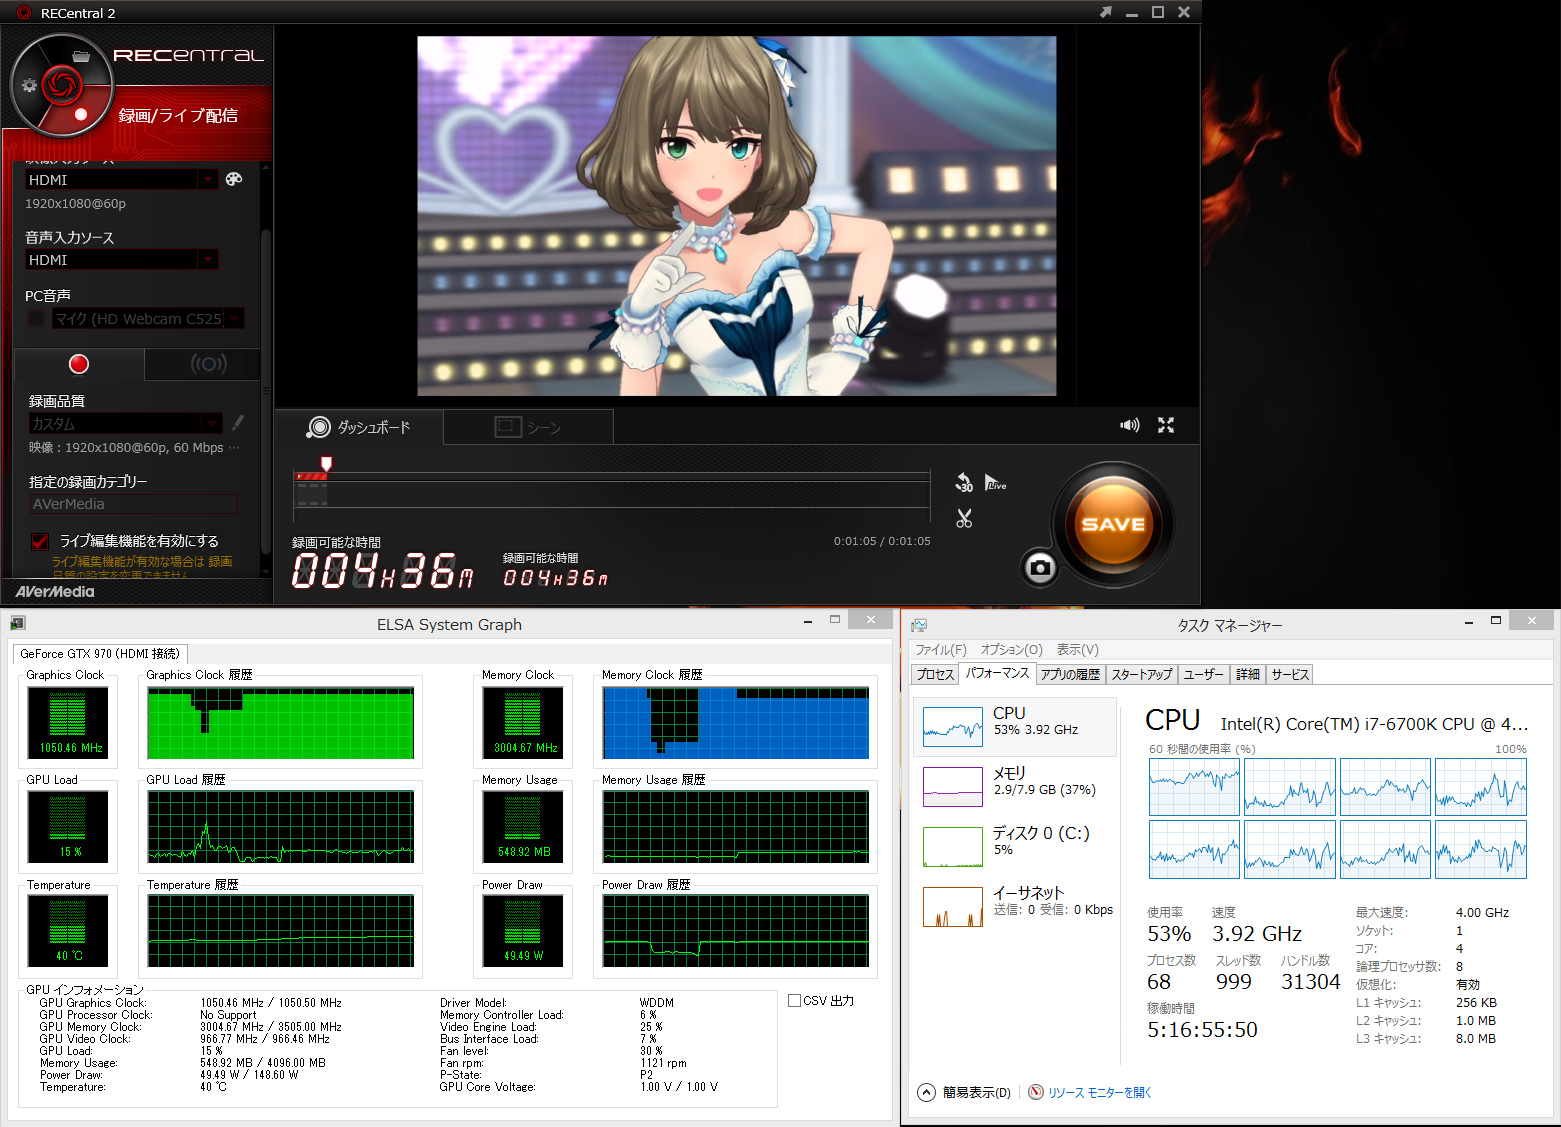Show more recording quality details ellipsis
Image resolution: width=1561 pixels, height=1127 pixels.
point(234,448)
